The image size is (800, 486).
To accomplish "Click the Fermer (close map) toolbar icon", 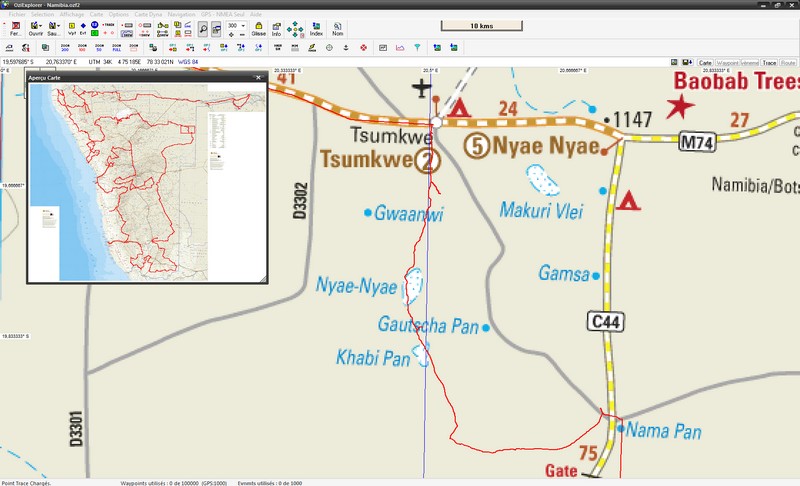I will [x=16, y=29].
